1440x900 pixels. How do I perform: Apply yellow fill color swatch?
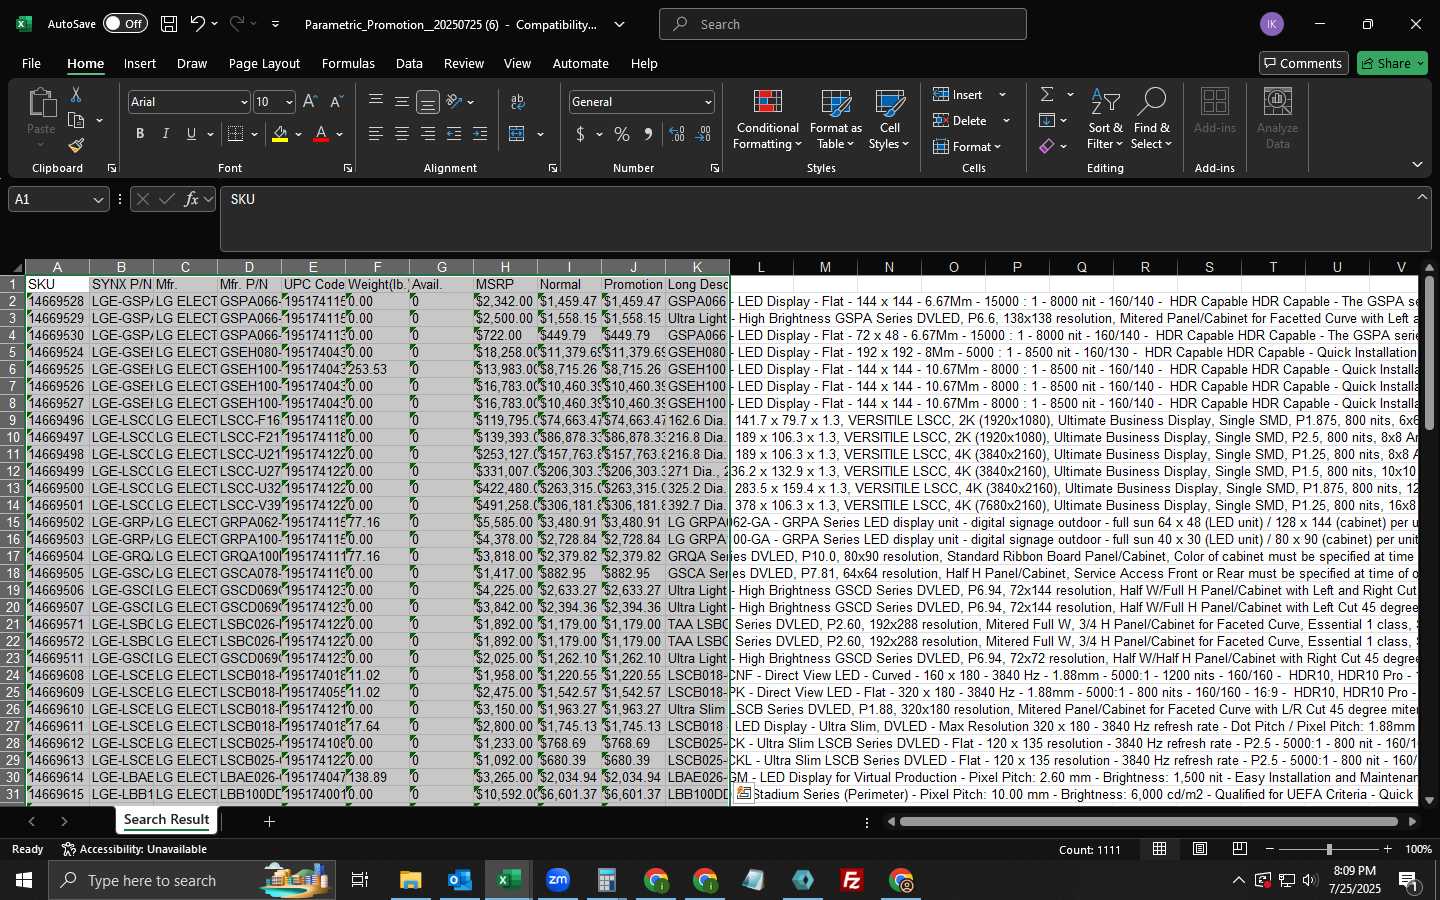tap(280, 134)
